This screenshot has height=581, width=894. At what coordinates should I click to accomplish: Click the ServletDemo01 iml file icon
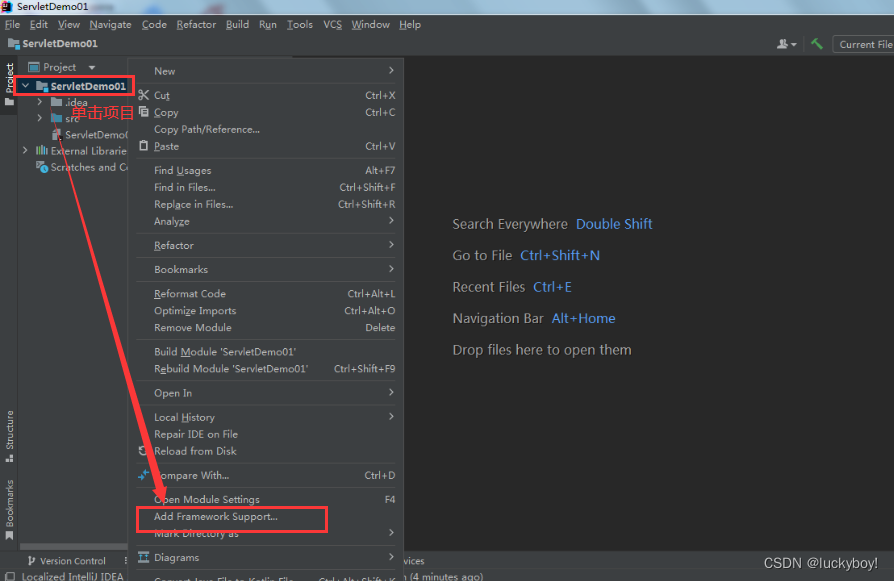coord(56,135)
